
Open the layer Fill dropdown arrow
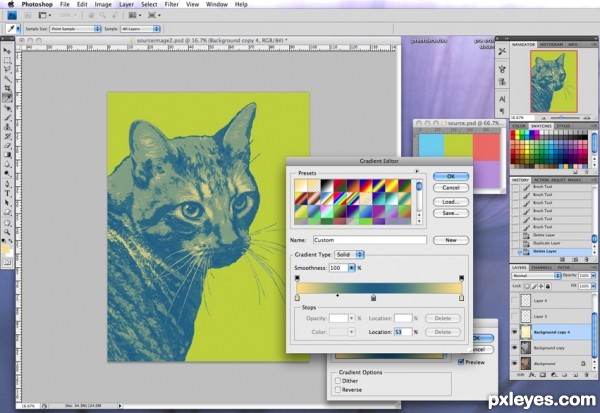593,286
